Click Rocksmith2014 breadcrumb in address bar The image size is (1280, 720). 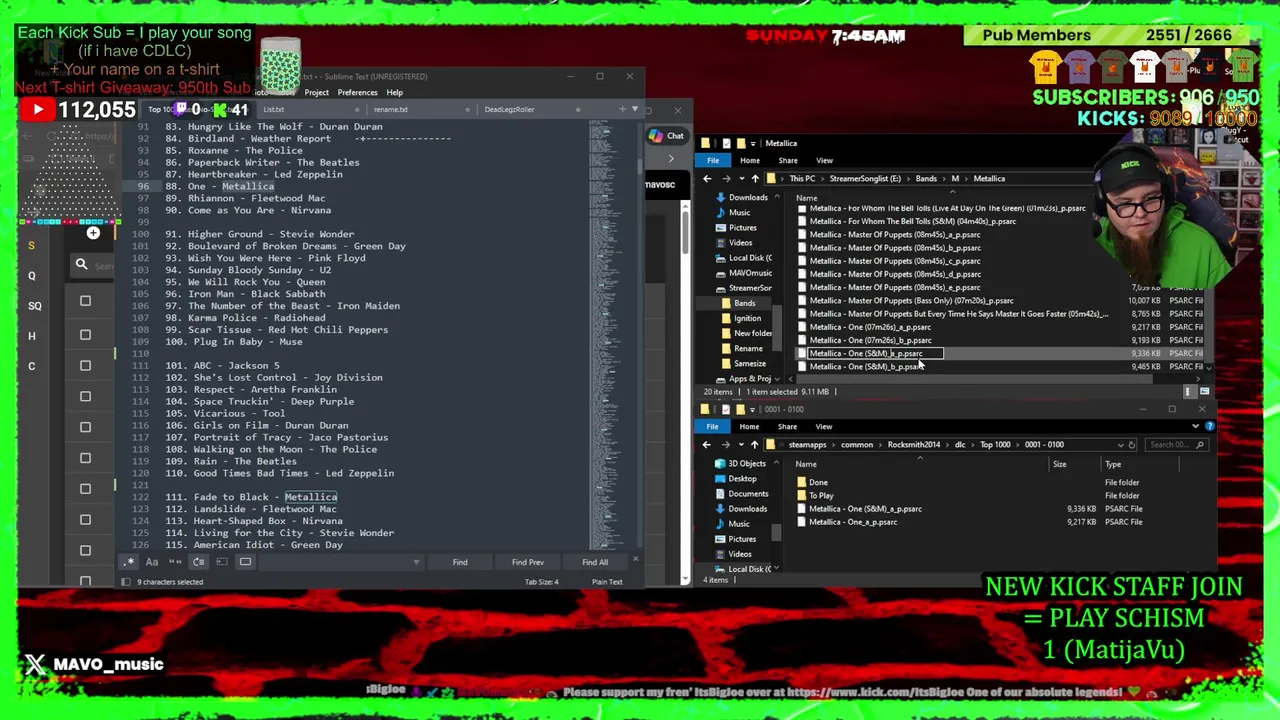914,444
